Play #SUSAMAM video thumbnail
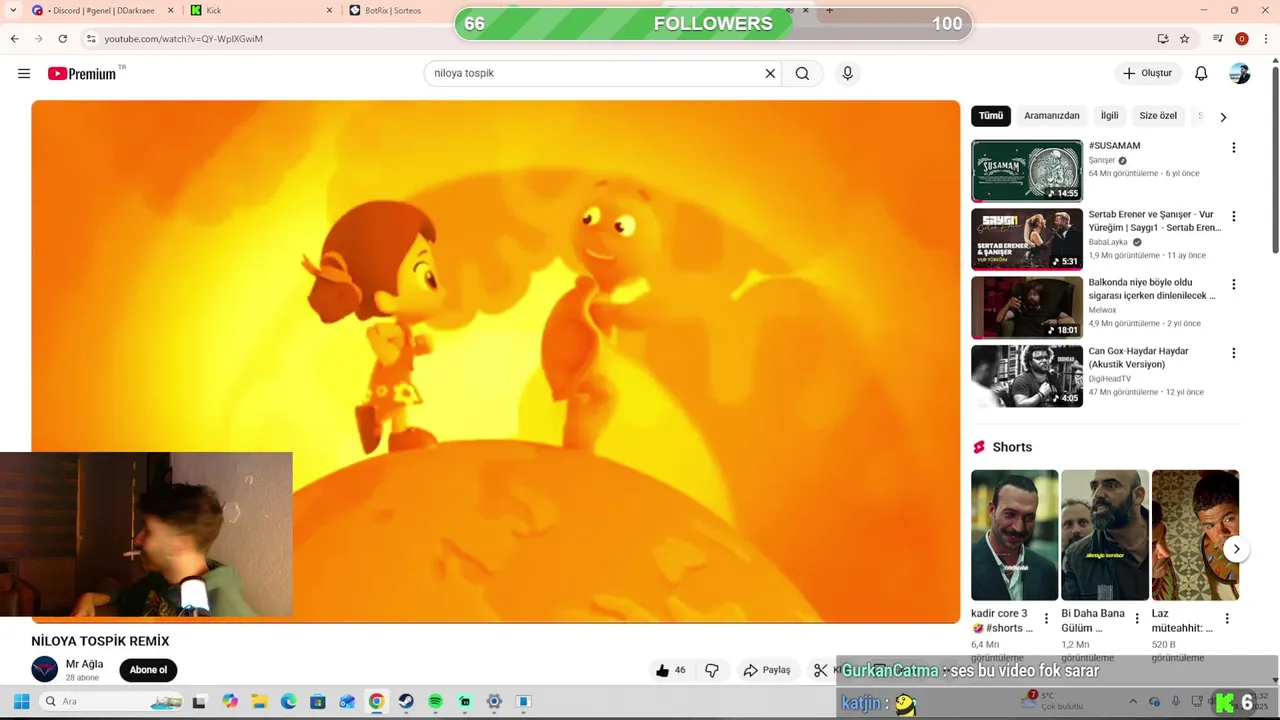Image resolution: width=1280 pixels, height=720 pixels. [x=1027, y=171]
